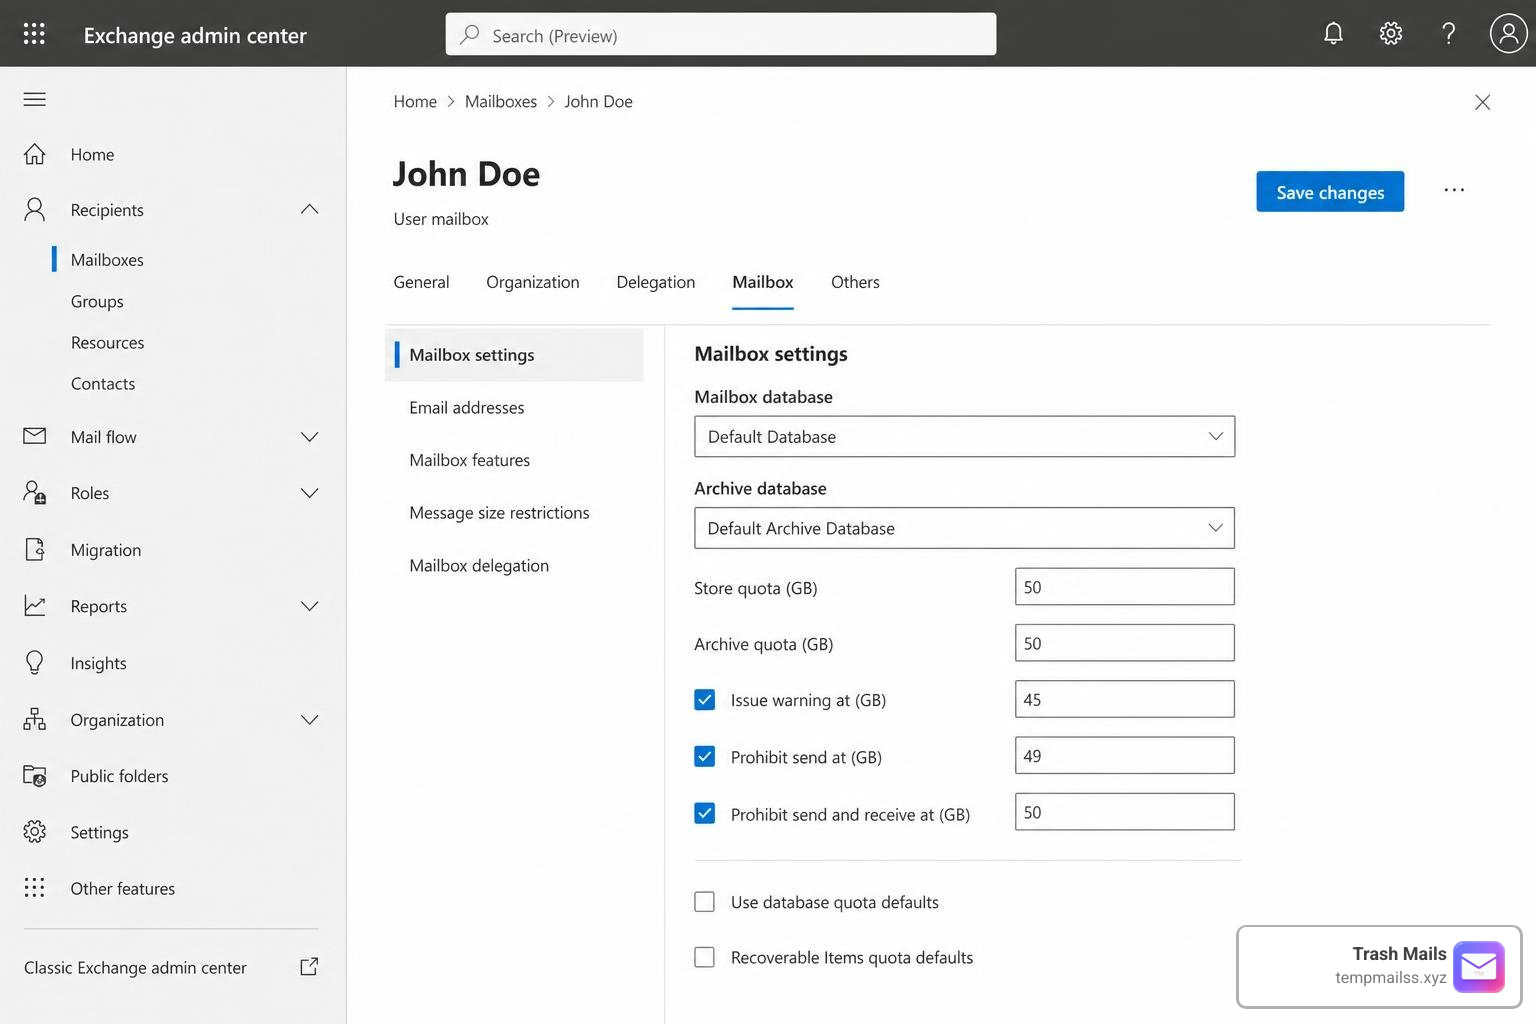Viewport: 1536px width, 1024px height.
Task: Expand the Organization section chevron
Action: pyautogui.click(x=309, y=720)
